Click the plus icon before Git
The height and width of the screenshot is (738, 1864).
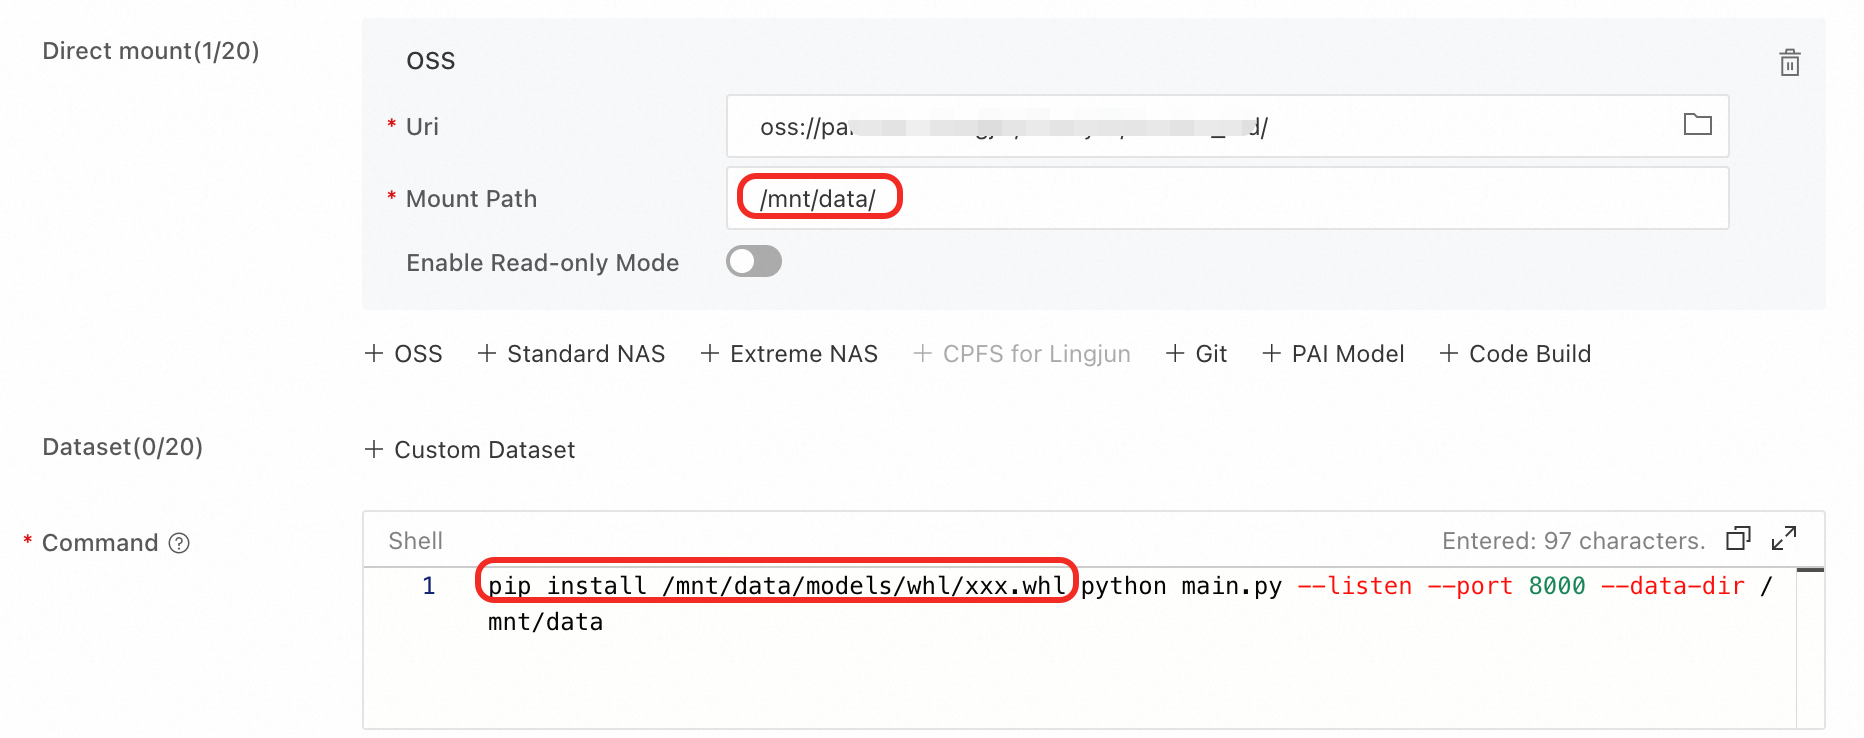coord(1175,353)
